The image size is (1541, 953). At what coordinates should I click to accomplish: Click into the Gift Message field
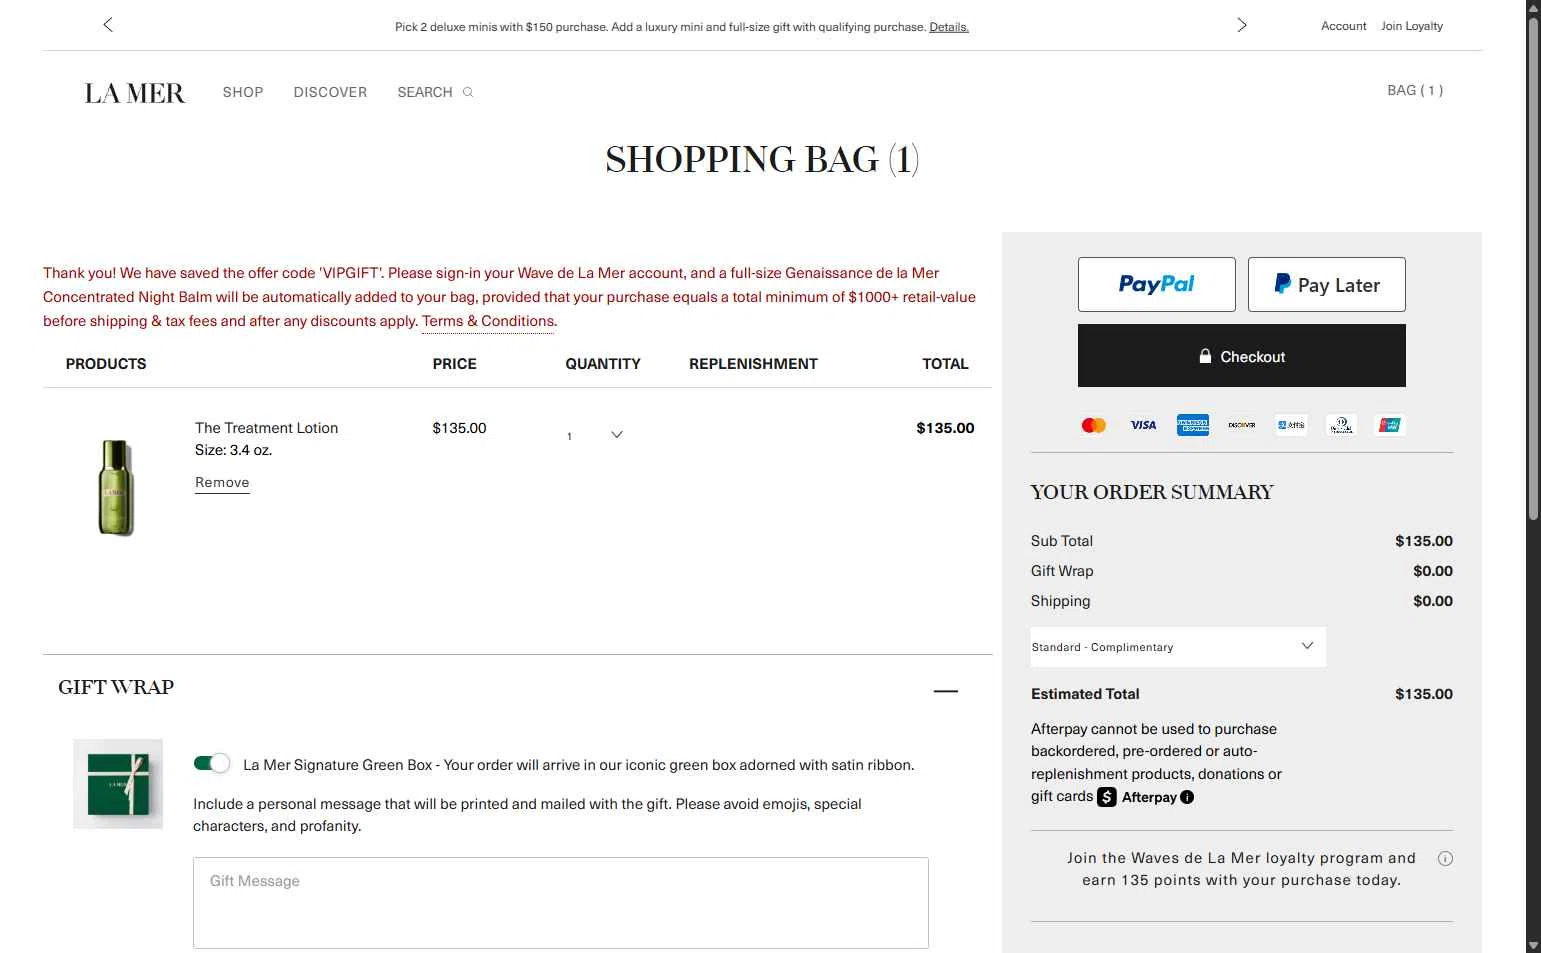pos(560,902)
